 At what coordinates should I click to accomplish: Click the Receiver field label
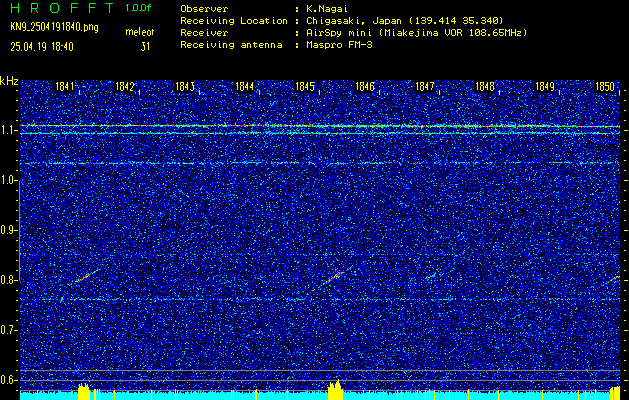204,33
